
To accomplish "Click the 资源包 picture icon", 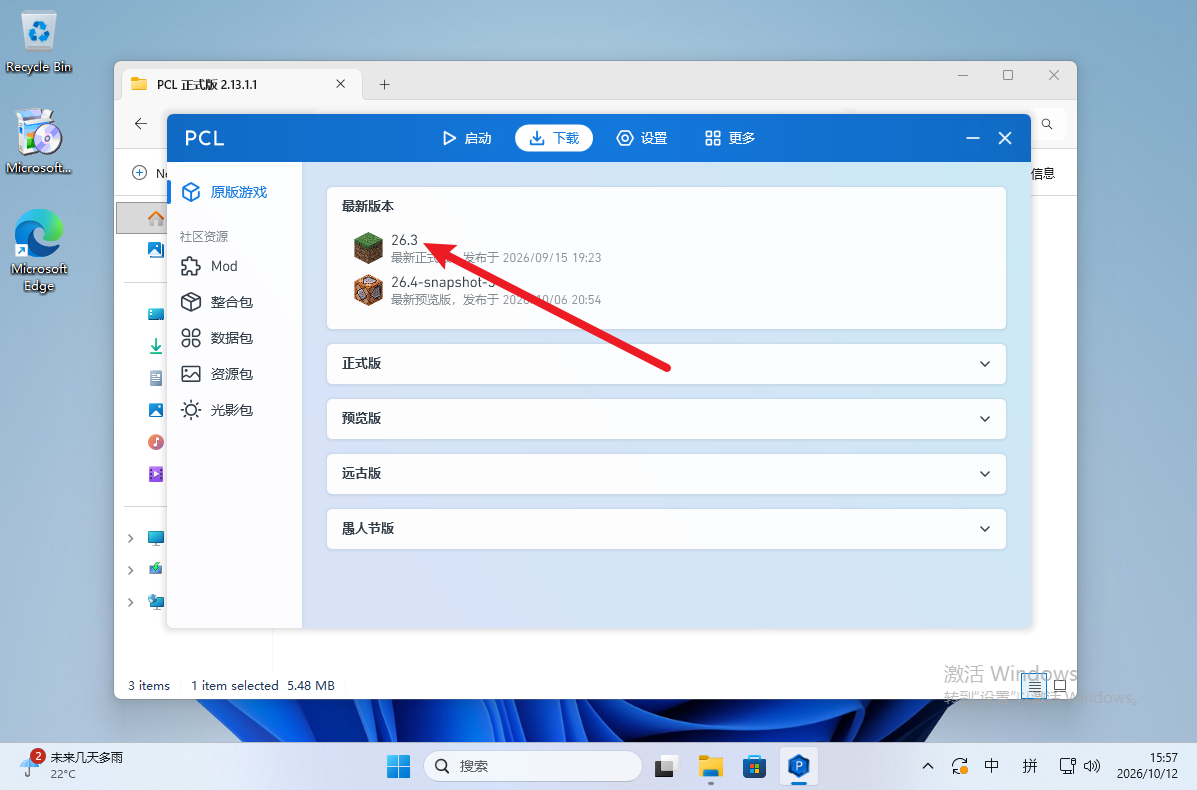I will [x=191, y=374].
